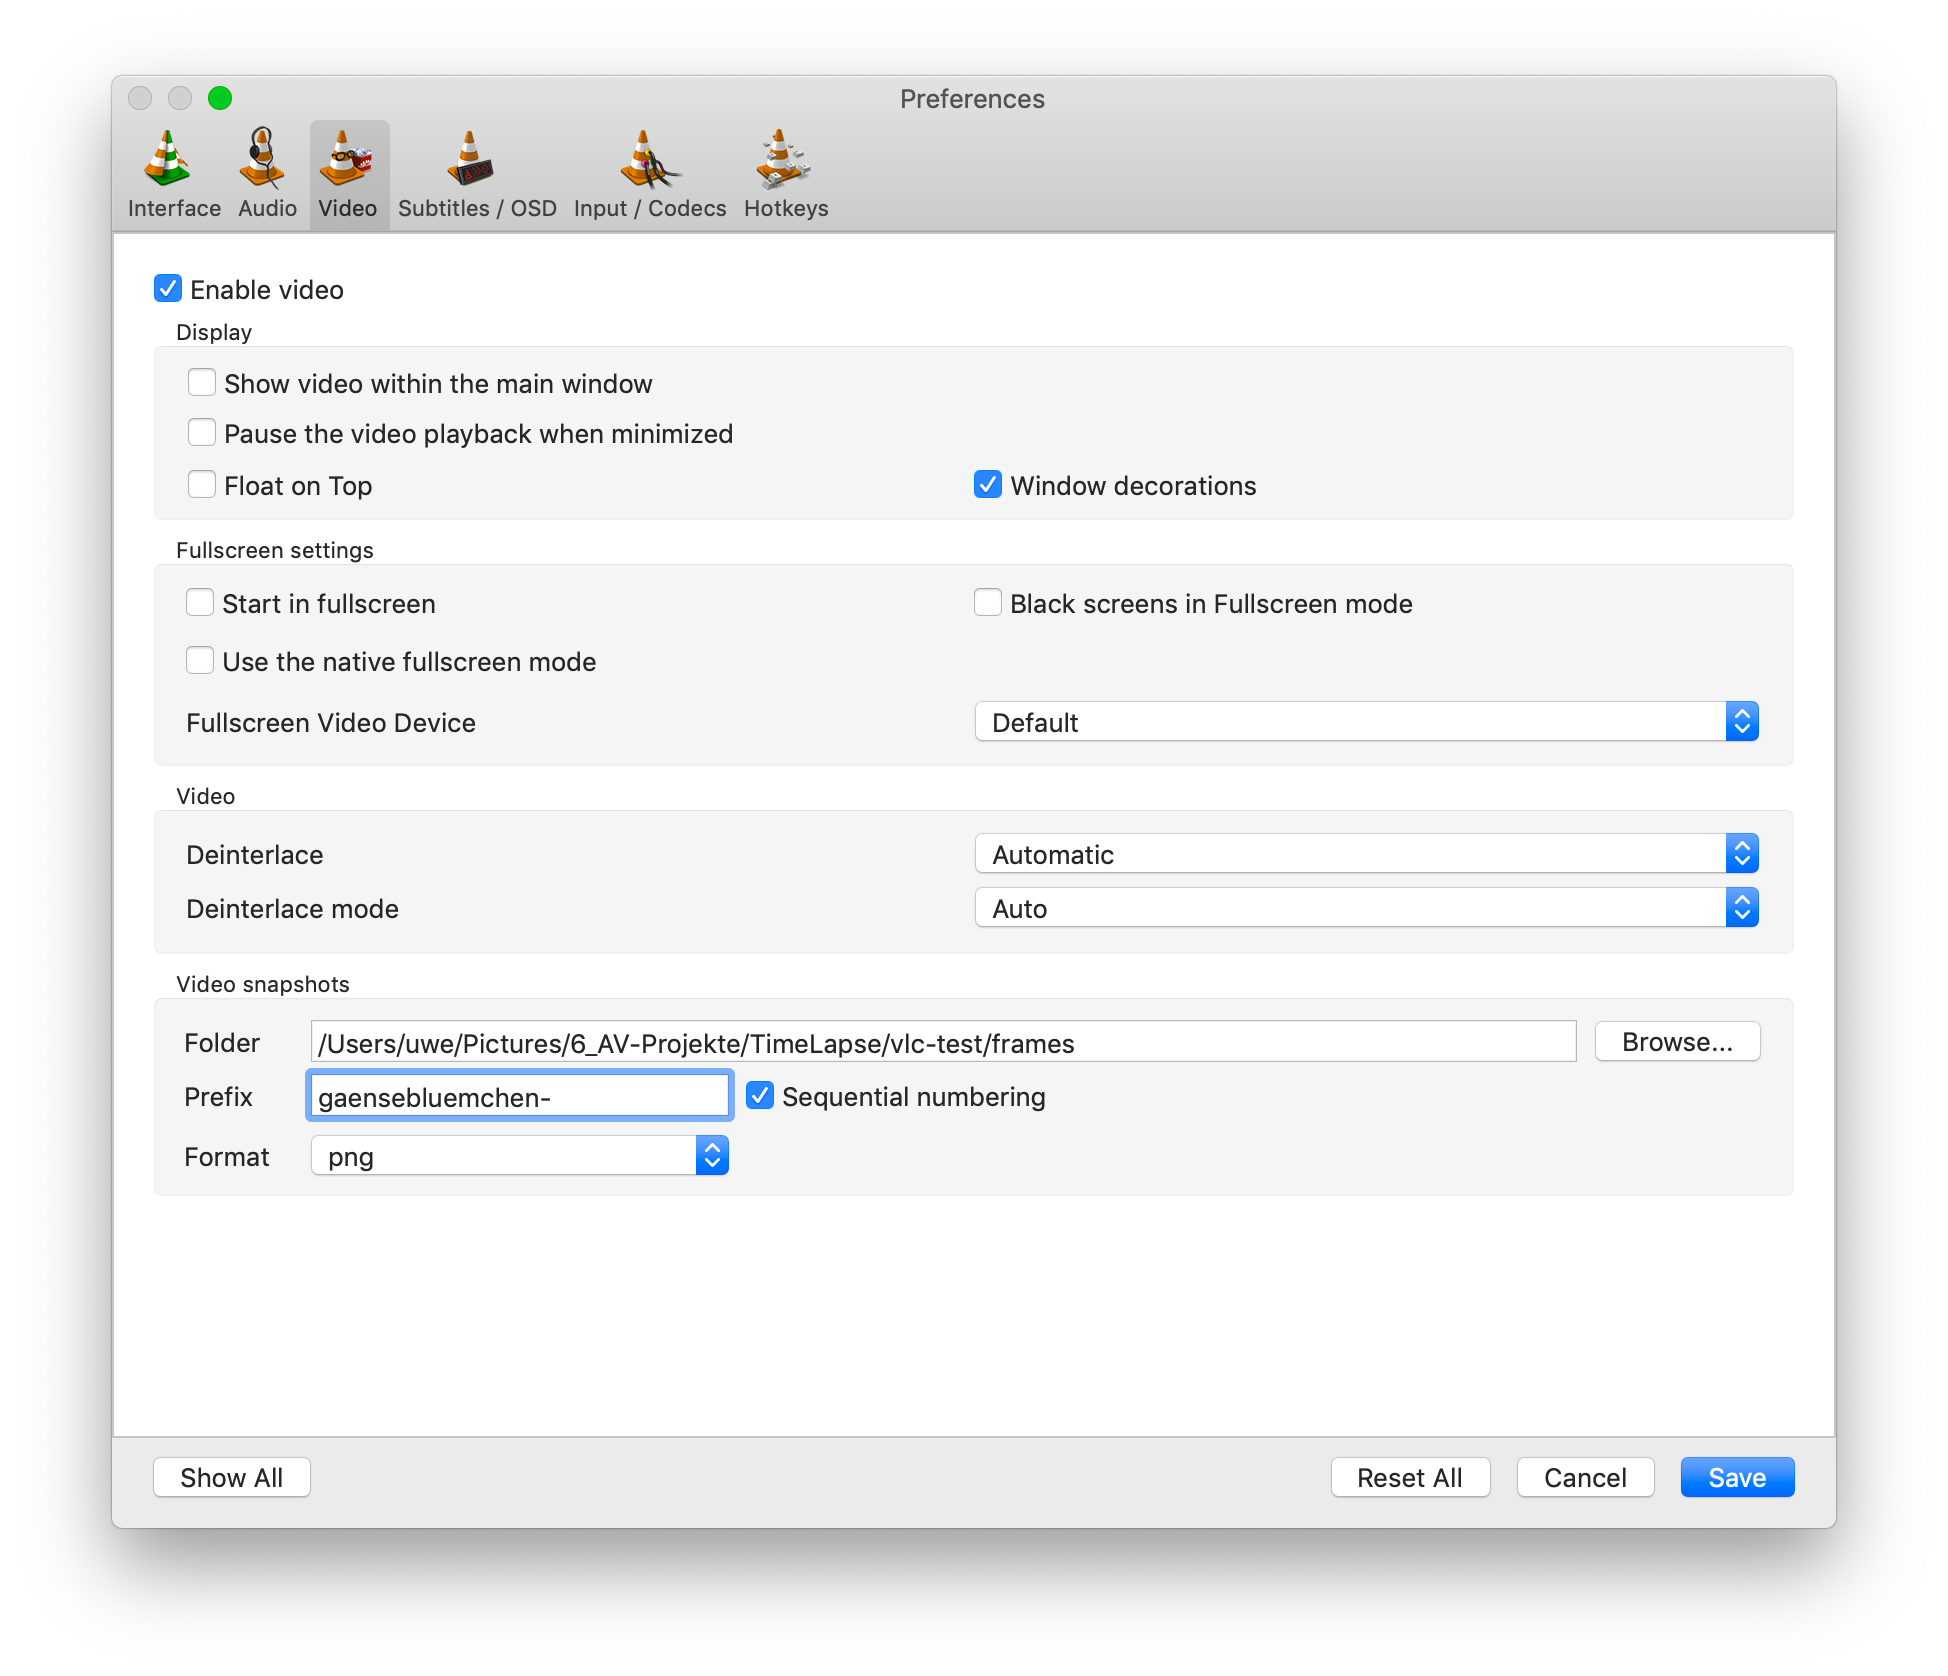The width and height of the screenshot is (1948, 1676).
Task: Open the Subtitles / OSD cone icon
Action: pyautogui.click(x=471, y=161)
